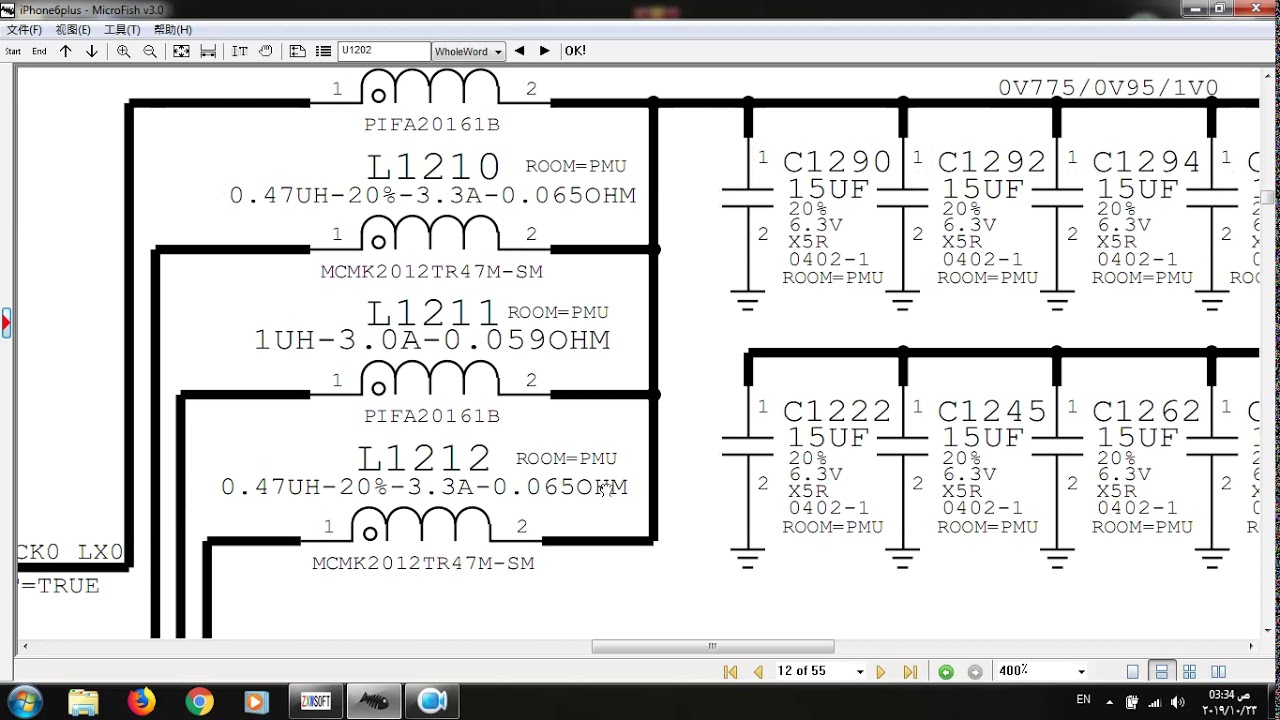Click the C1262 capacitor label

coord(1147,411)
